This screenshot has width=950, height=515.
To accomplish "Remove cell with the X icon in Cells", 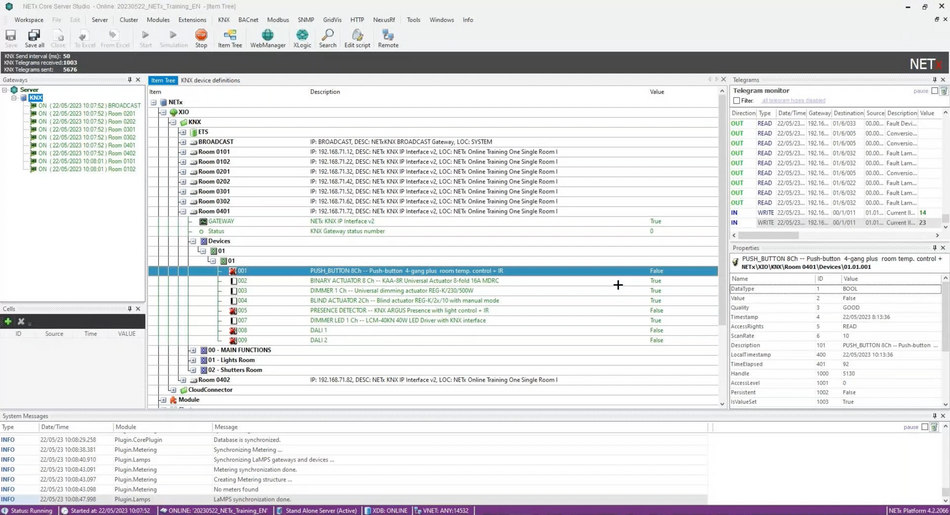I will tap(21, 322).
